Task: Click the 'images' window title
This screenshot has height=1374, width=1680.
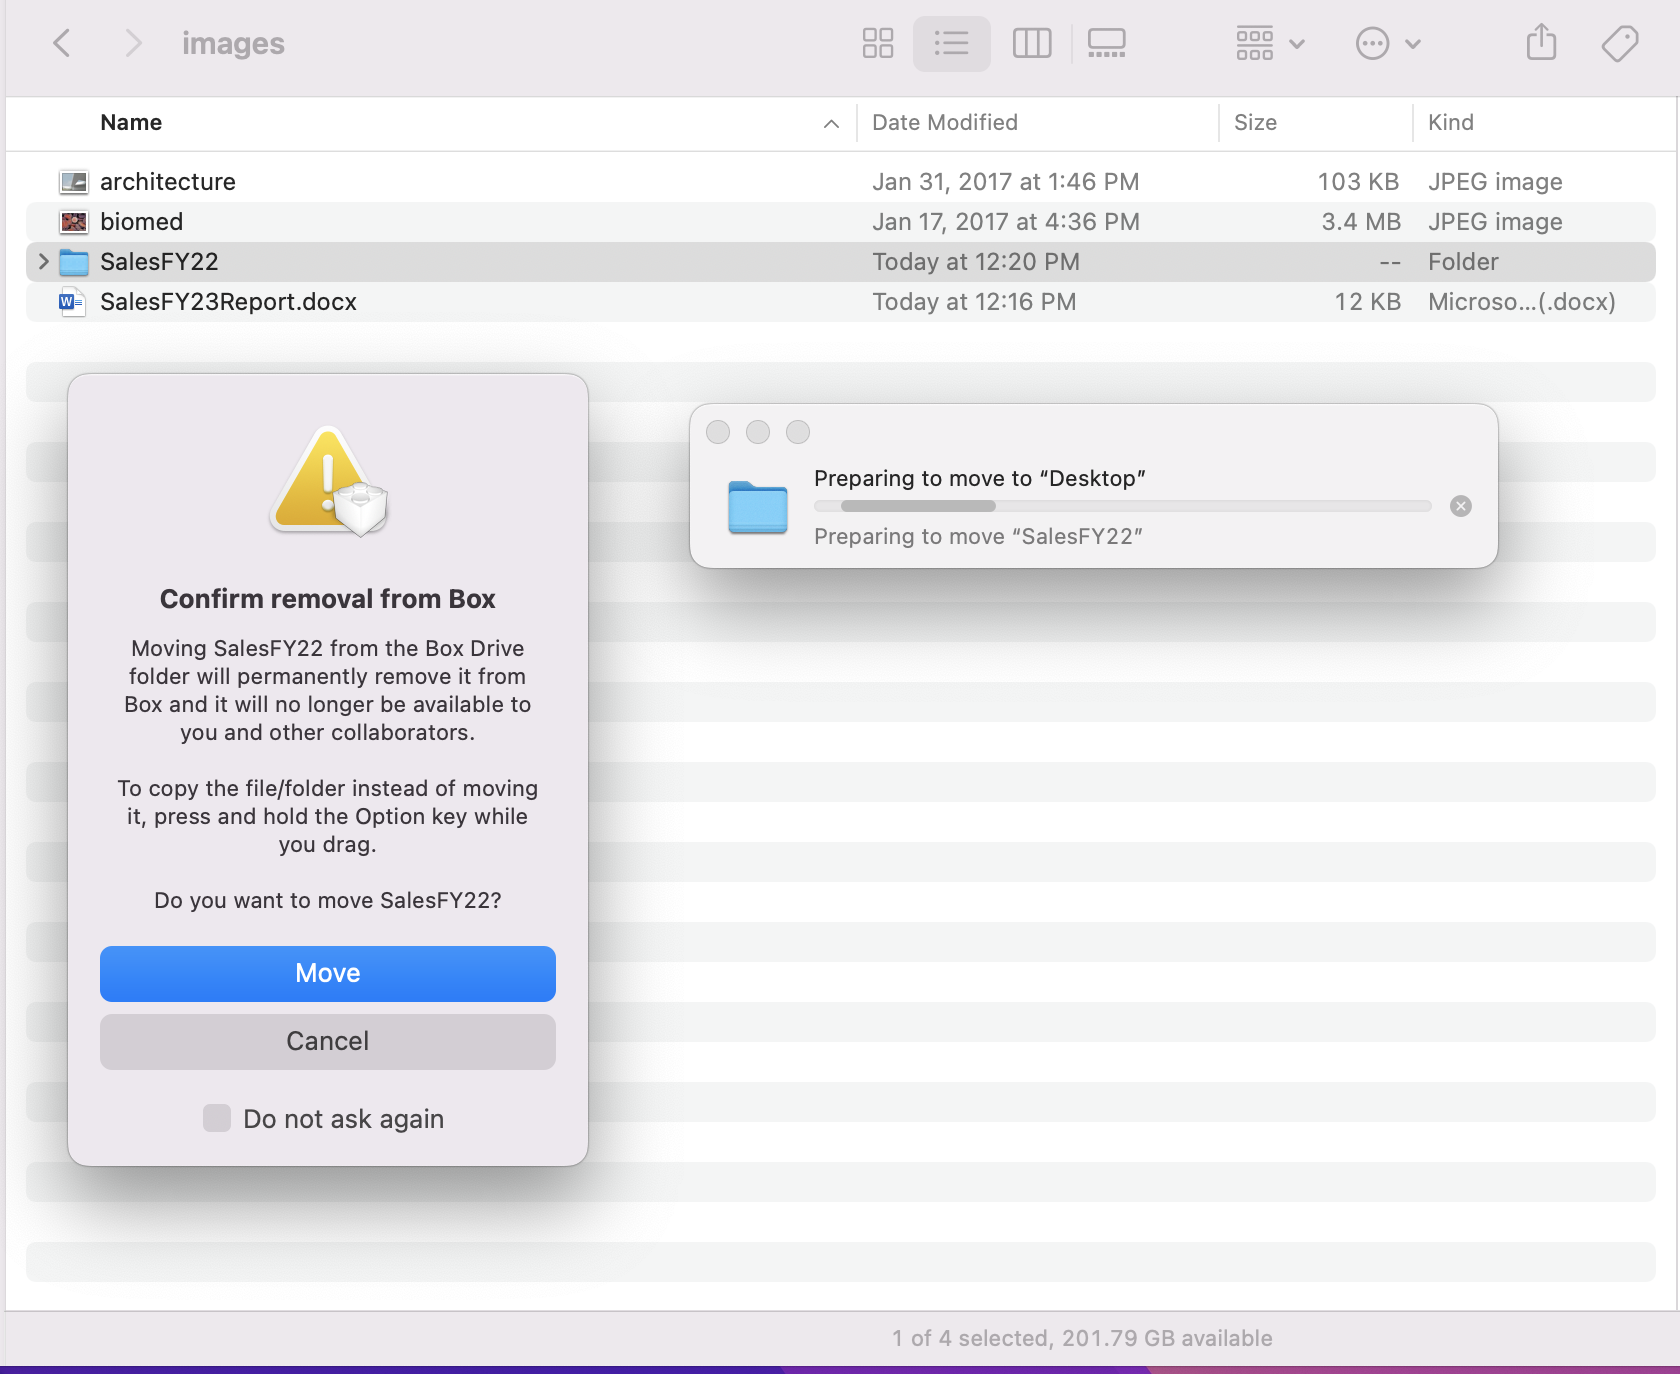Action: point(233,43)
